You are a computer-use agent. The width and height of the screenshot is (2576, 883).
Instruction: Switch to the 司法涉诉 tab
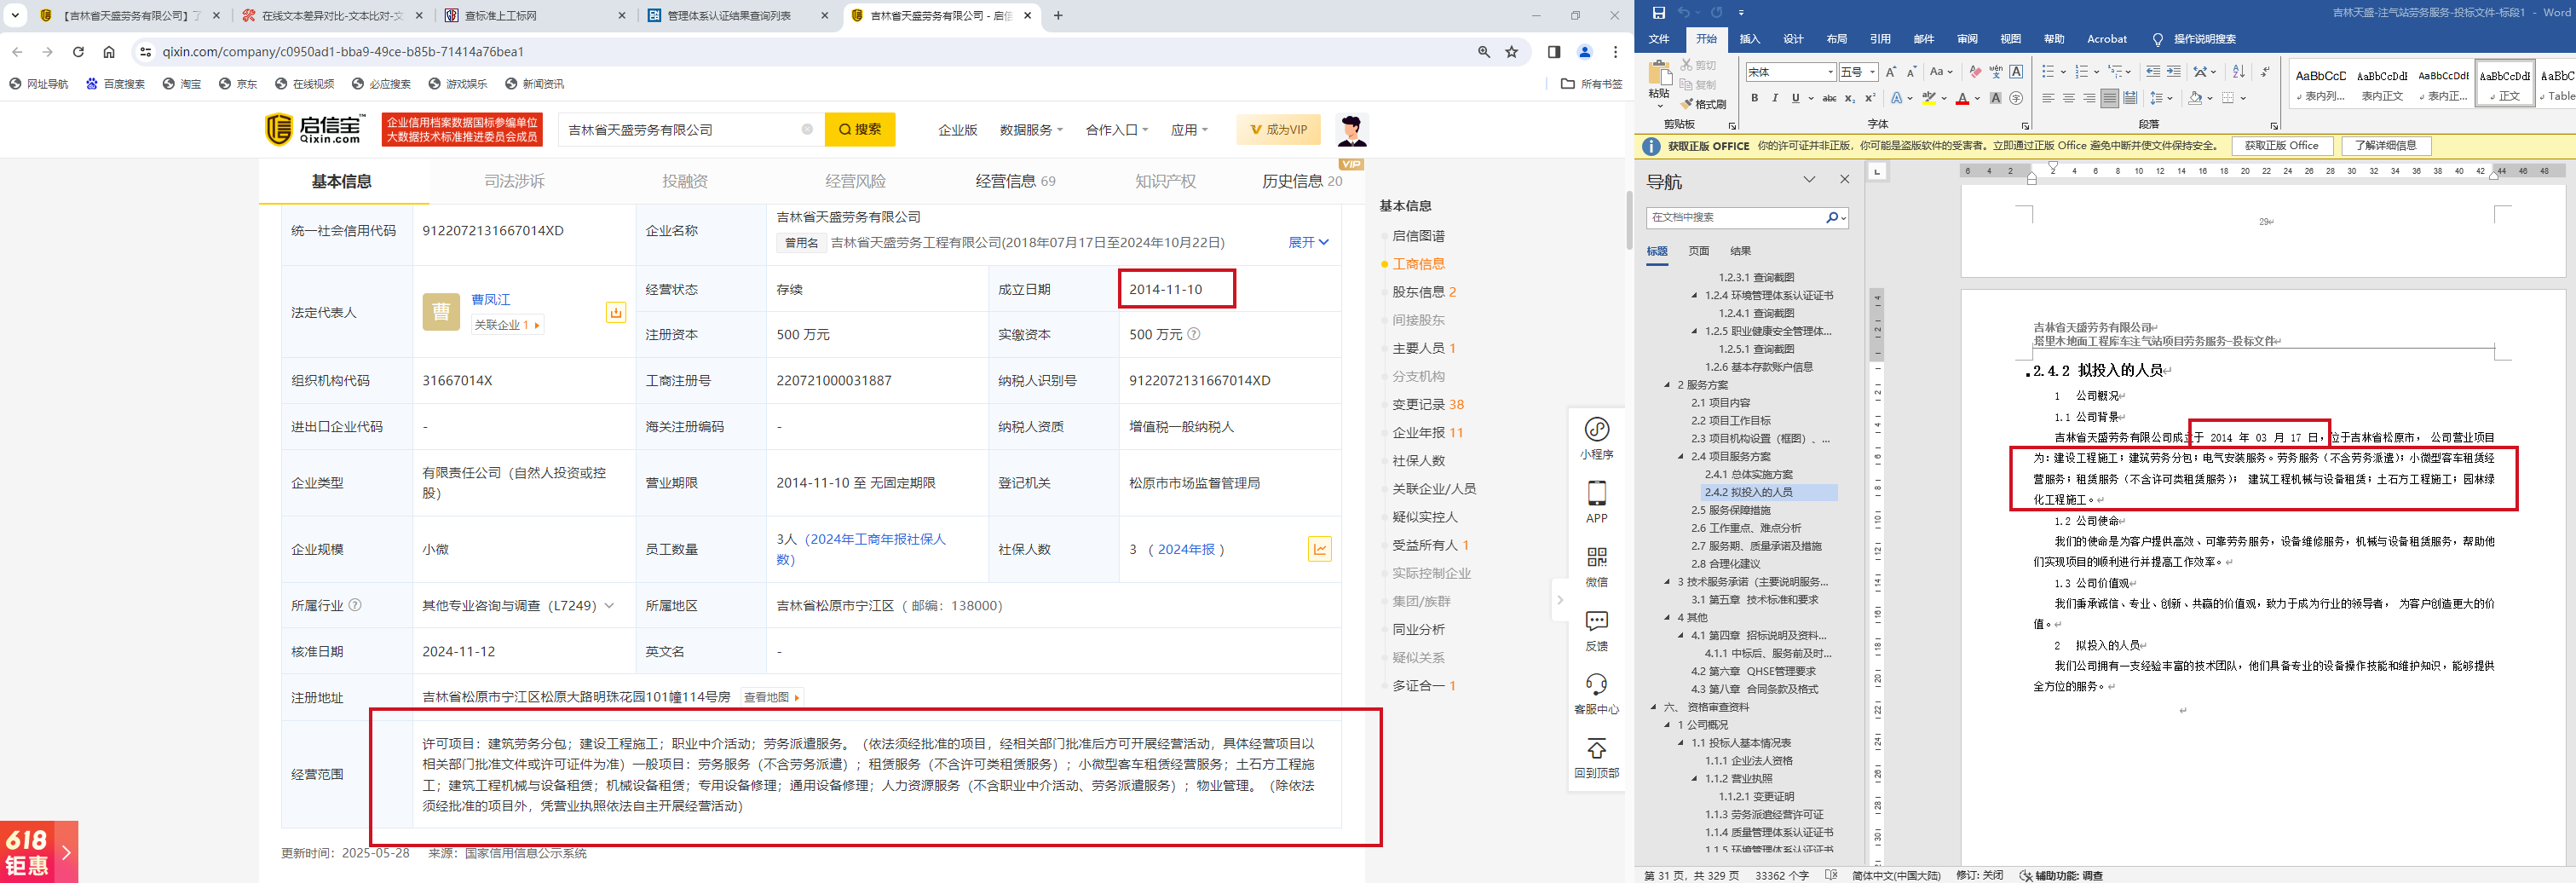[514, 181]
